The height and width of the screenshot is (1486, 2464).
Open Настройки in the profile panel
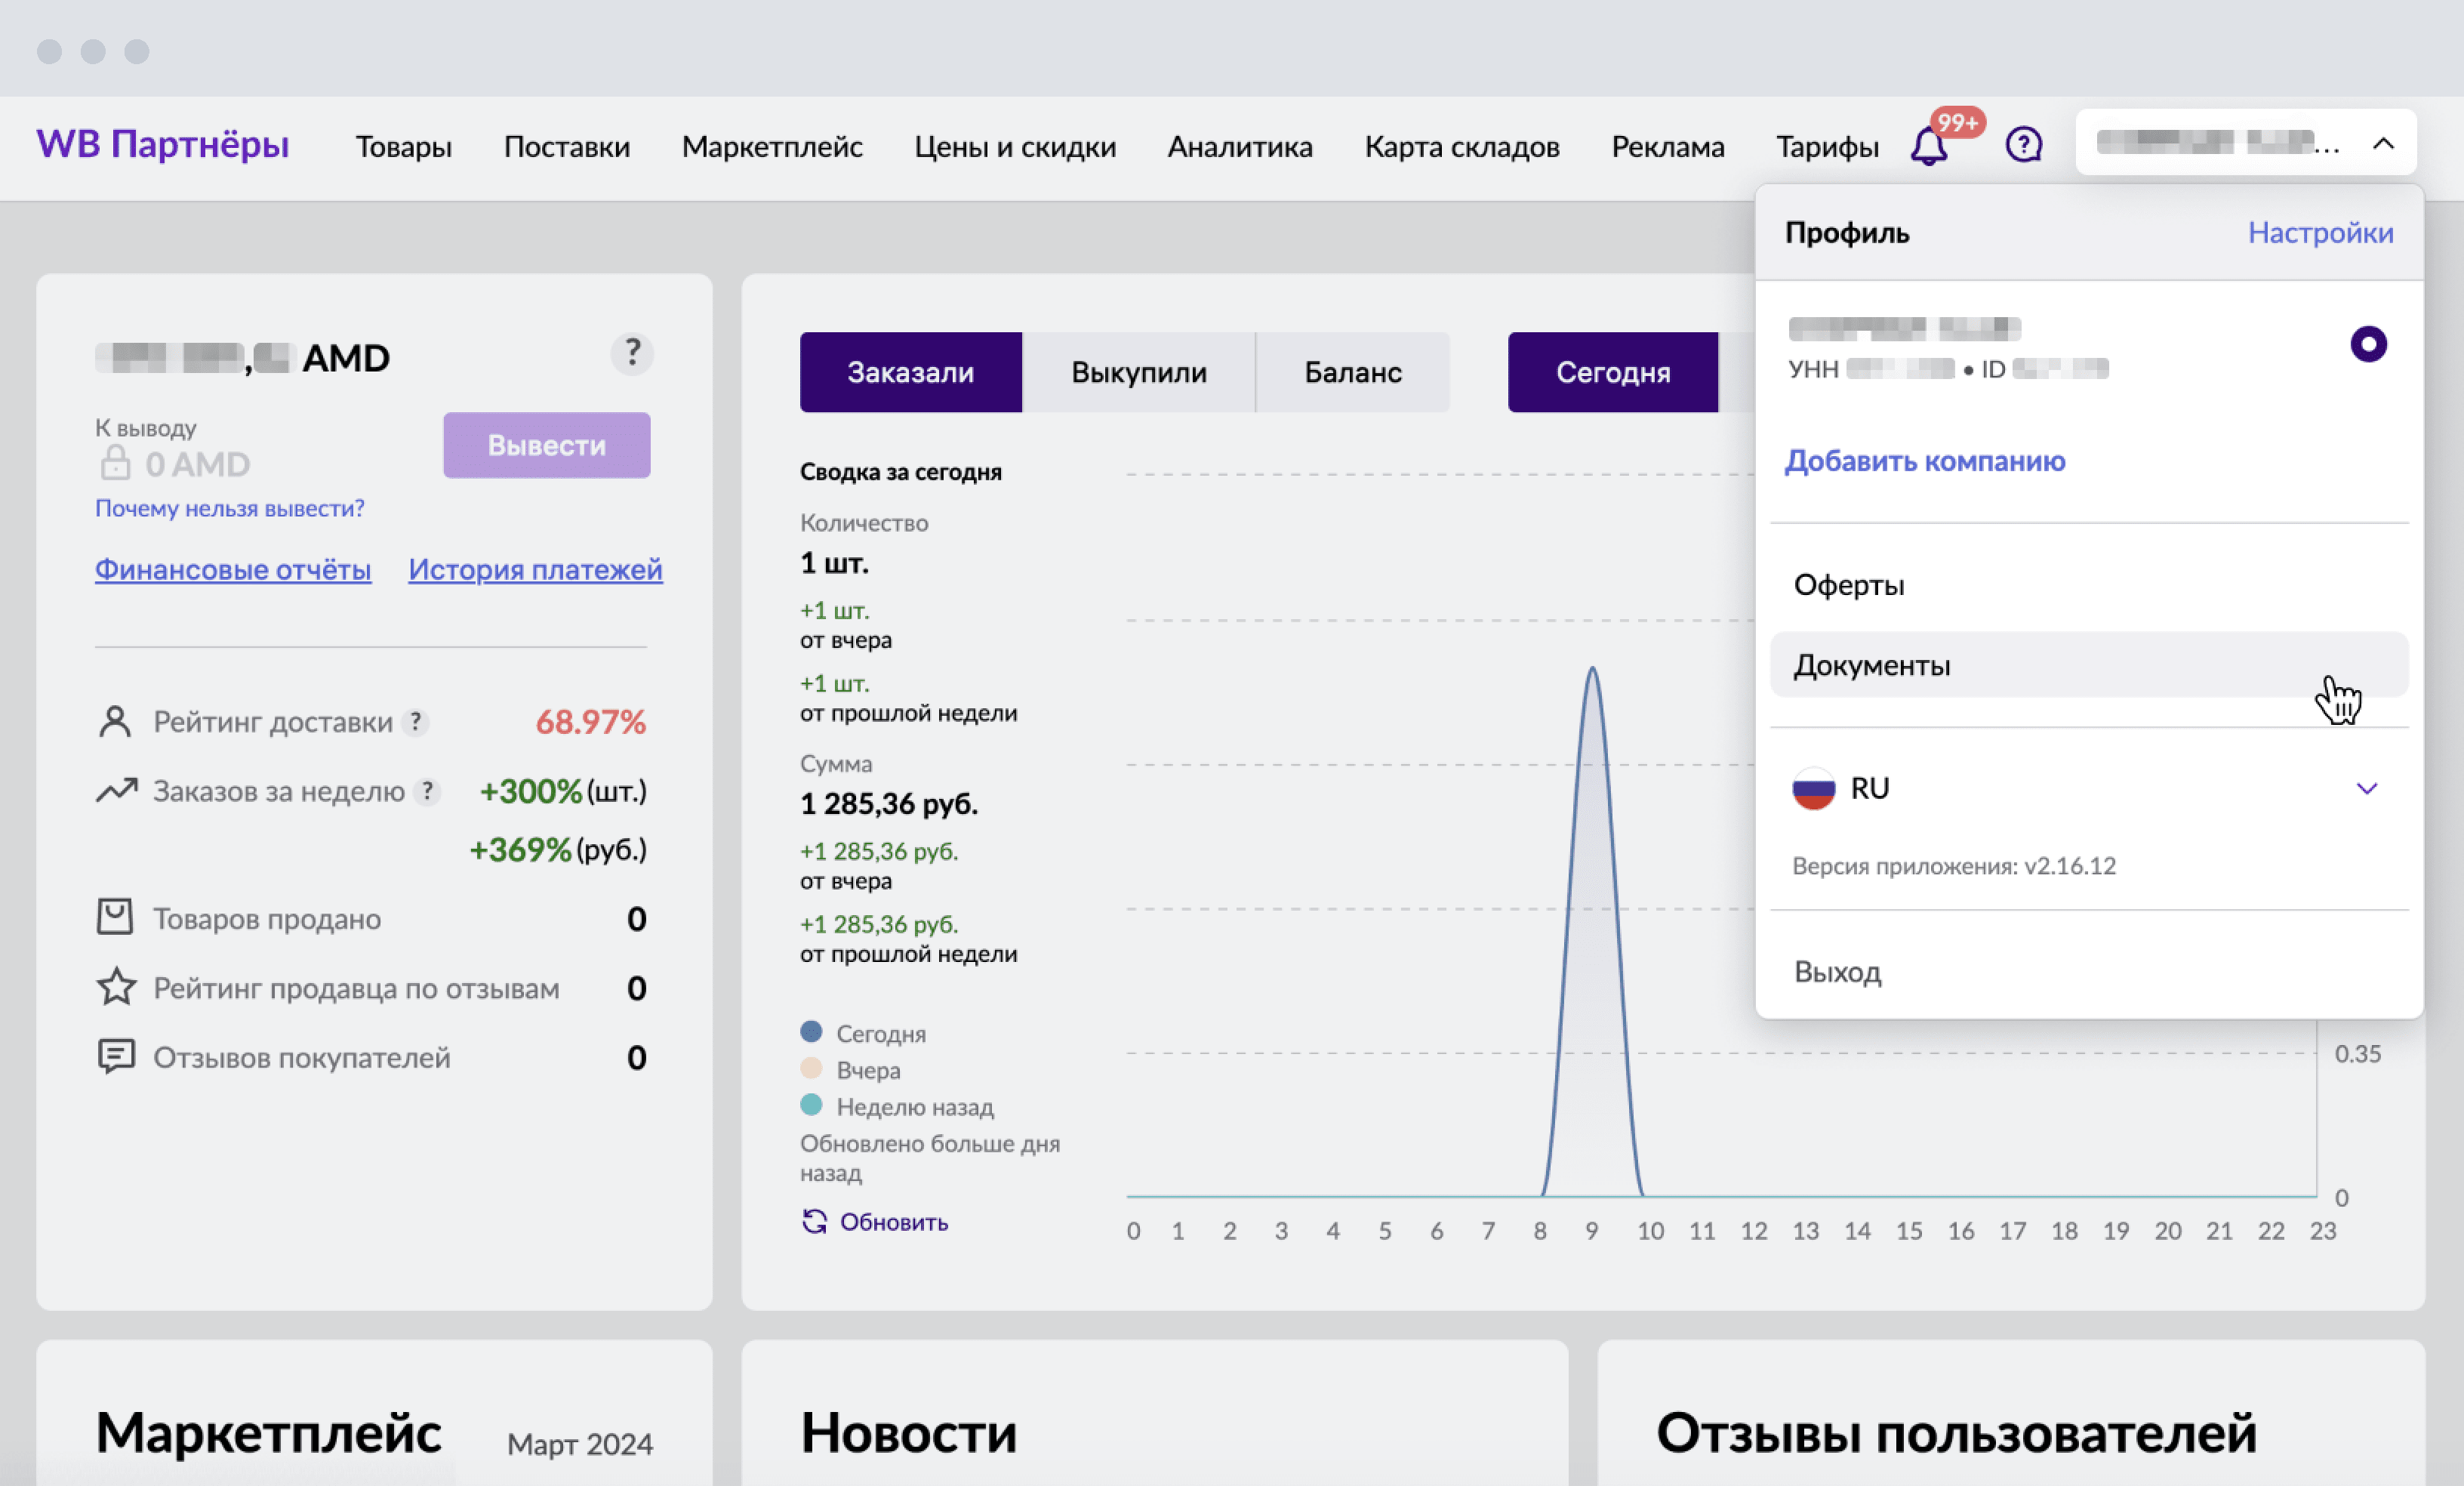coord(2320,232)
